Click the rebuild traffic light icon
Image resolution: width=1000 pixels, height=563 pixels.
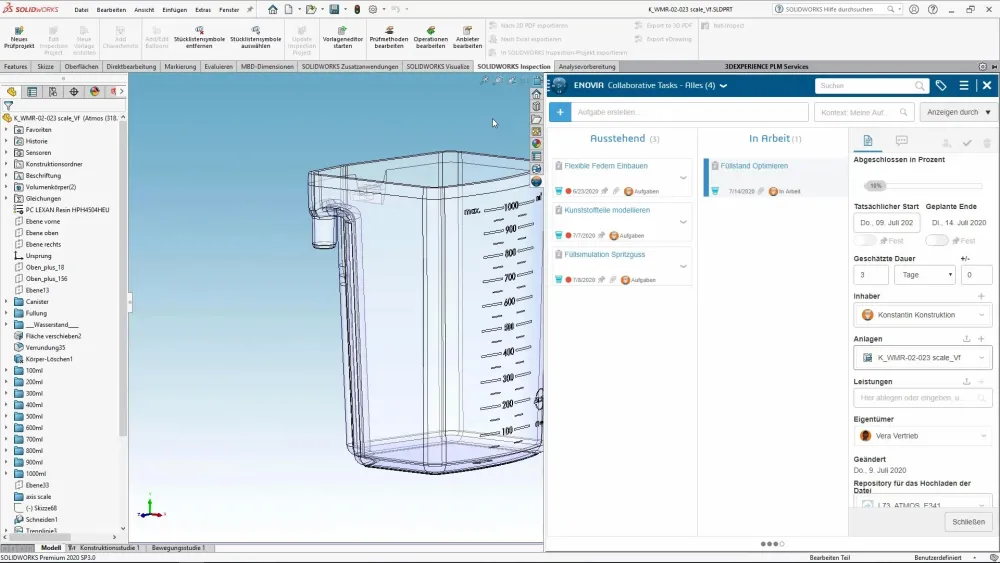pyautogui.click(x=357, y=10)
